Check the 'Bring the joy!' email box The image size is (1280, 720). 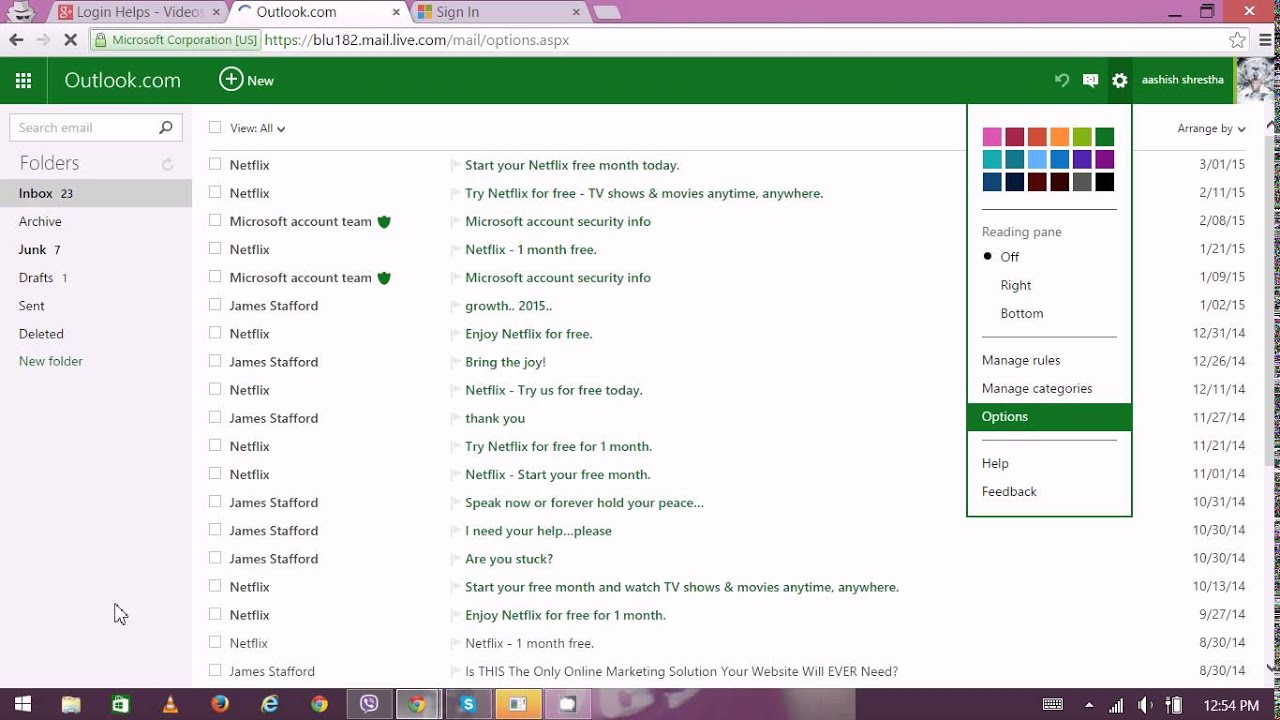click(x=215, y=361)
